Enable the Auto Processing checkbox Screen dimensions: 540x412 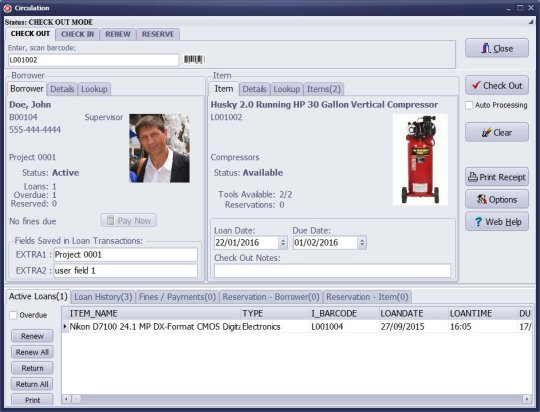469,105
